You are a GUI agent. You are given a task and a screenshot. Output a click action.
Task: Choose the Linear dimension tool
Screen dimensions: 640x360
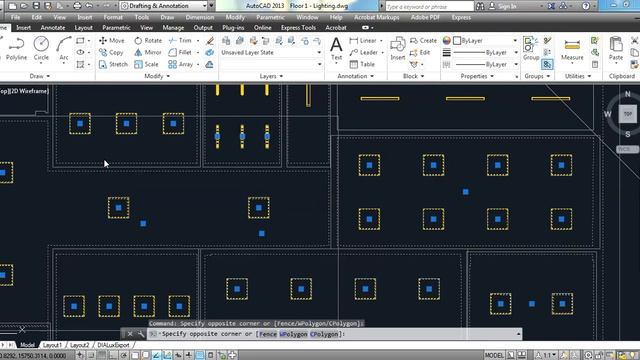(363, 40)
